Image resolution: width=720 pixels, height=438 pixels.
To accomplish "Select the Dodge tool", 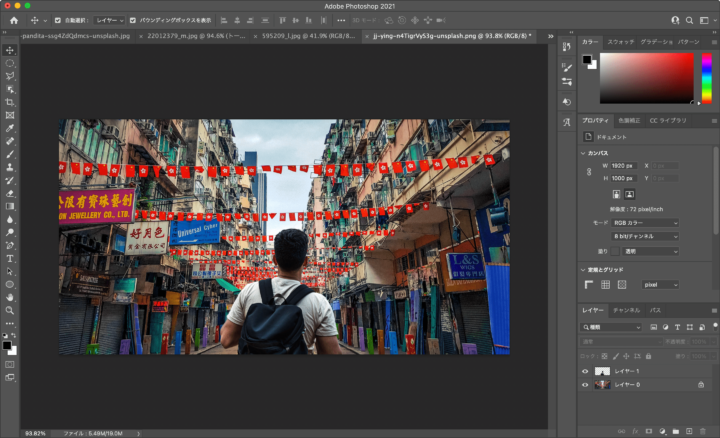I will click(10, 232).
